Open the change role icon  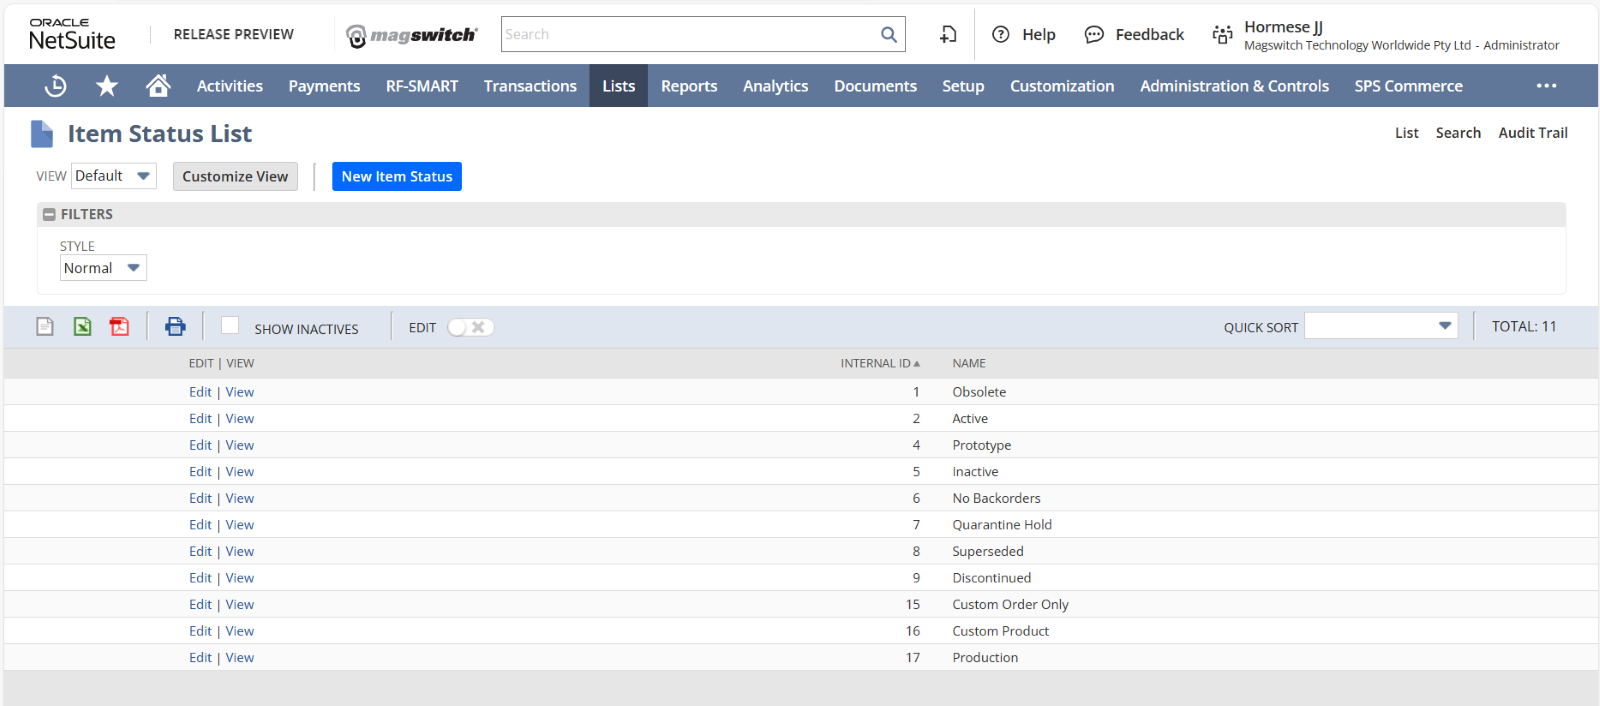tap(1222, 35)
